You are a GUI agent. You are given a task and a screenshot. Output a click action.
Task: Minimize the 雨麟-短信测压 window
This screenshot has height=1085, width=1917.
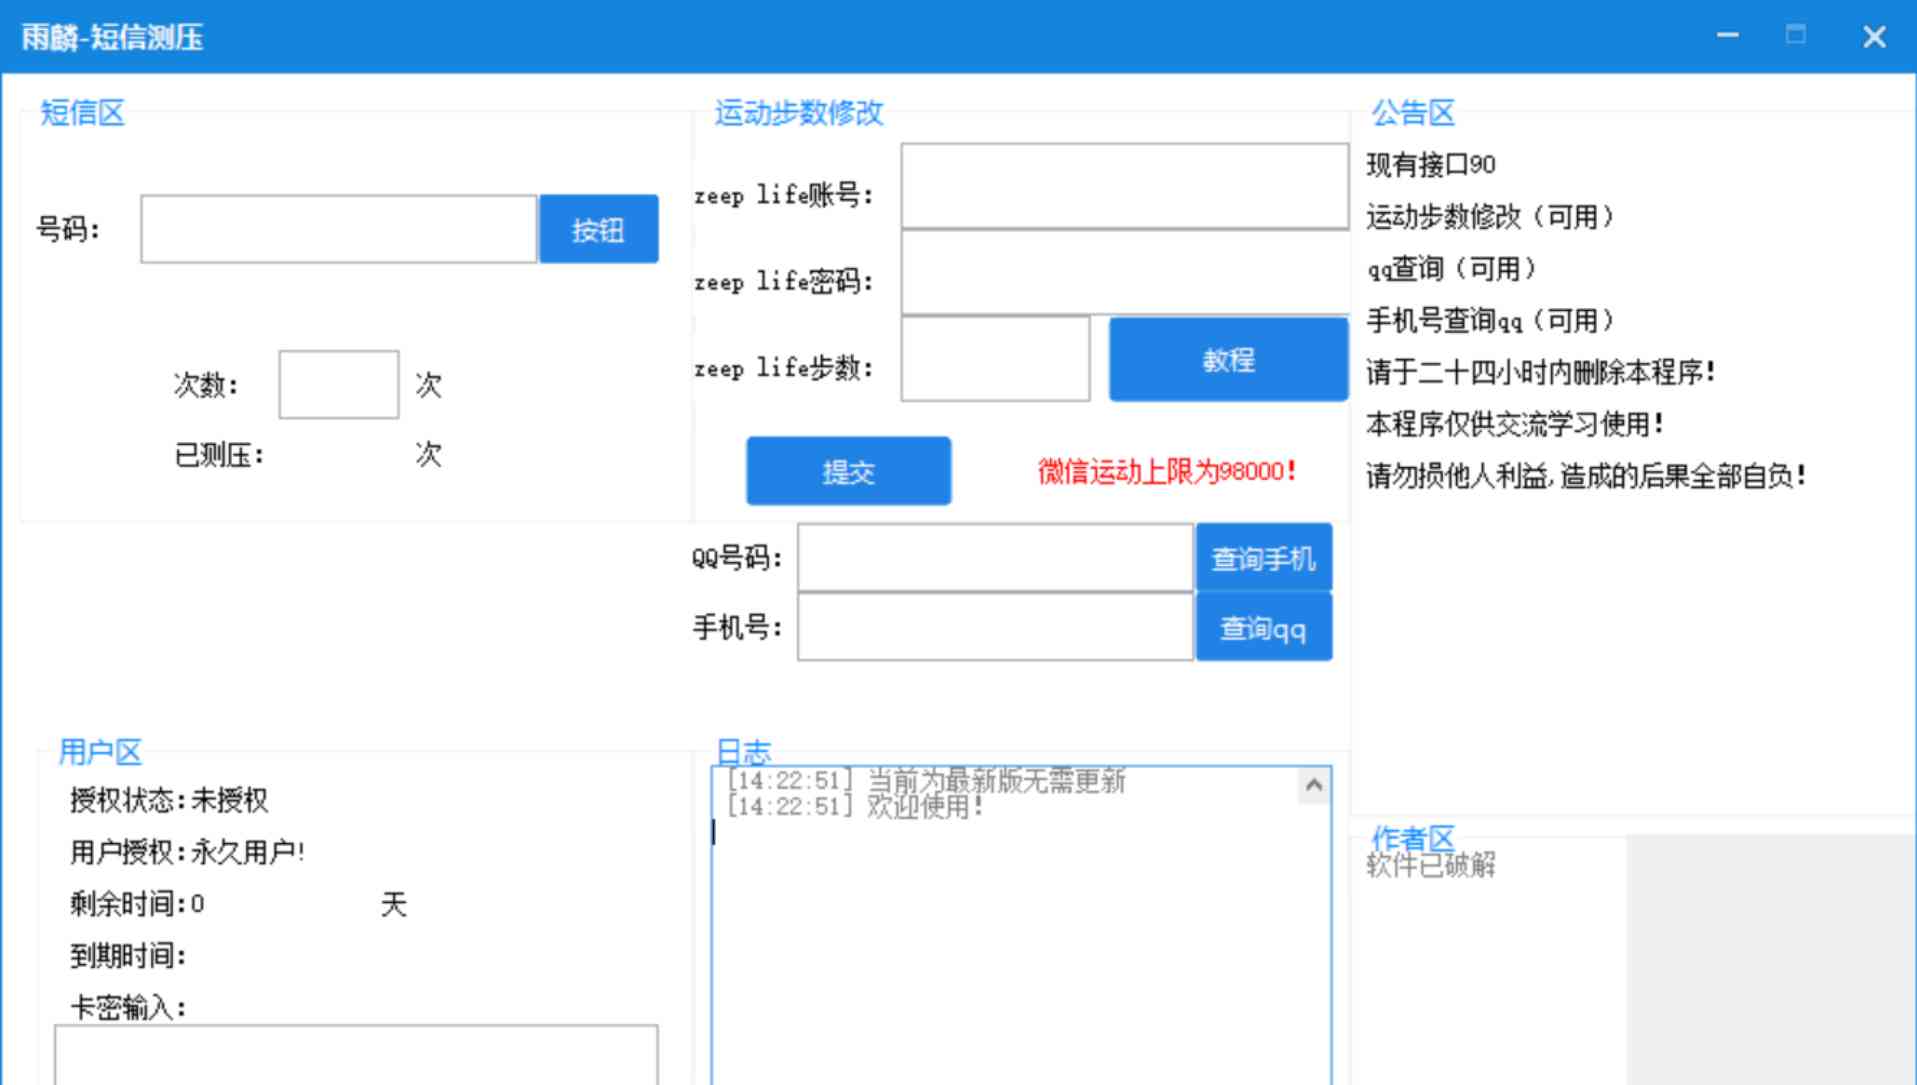tap(1727, 36)
